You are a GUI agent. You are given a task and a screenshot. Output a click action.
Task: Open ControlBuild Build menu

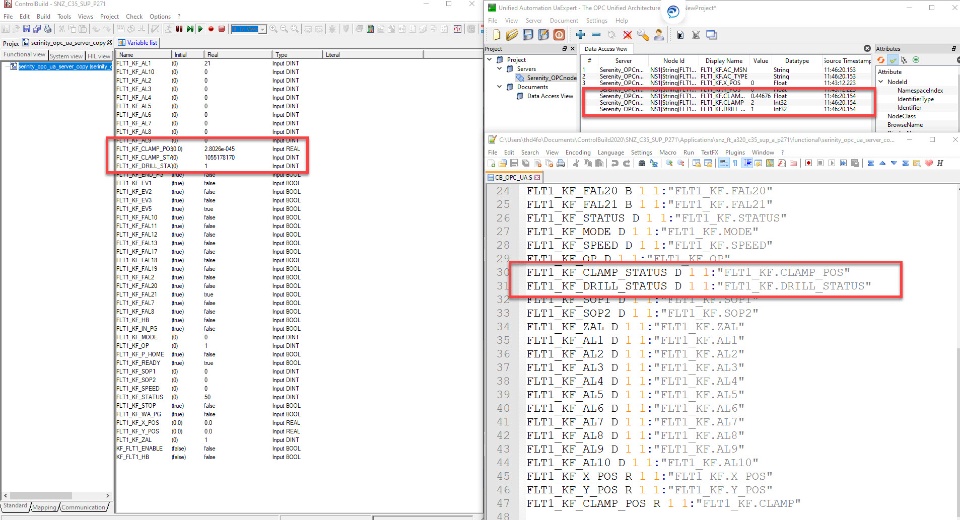click(43, 17)
